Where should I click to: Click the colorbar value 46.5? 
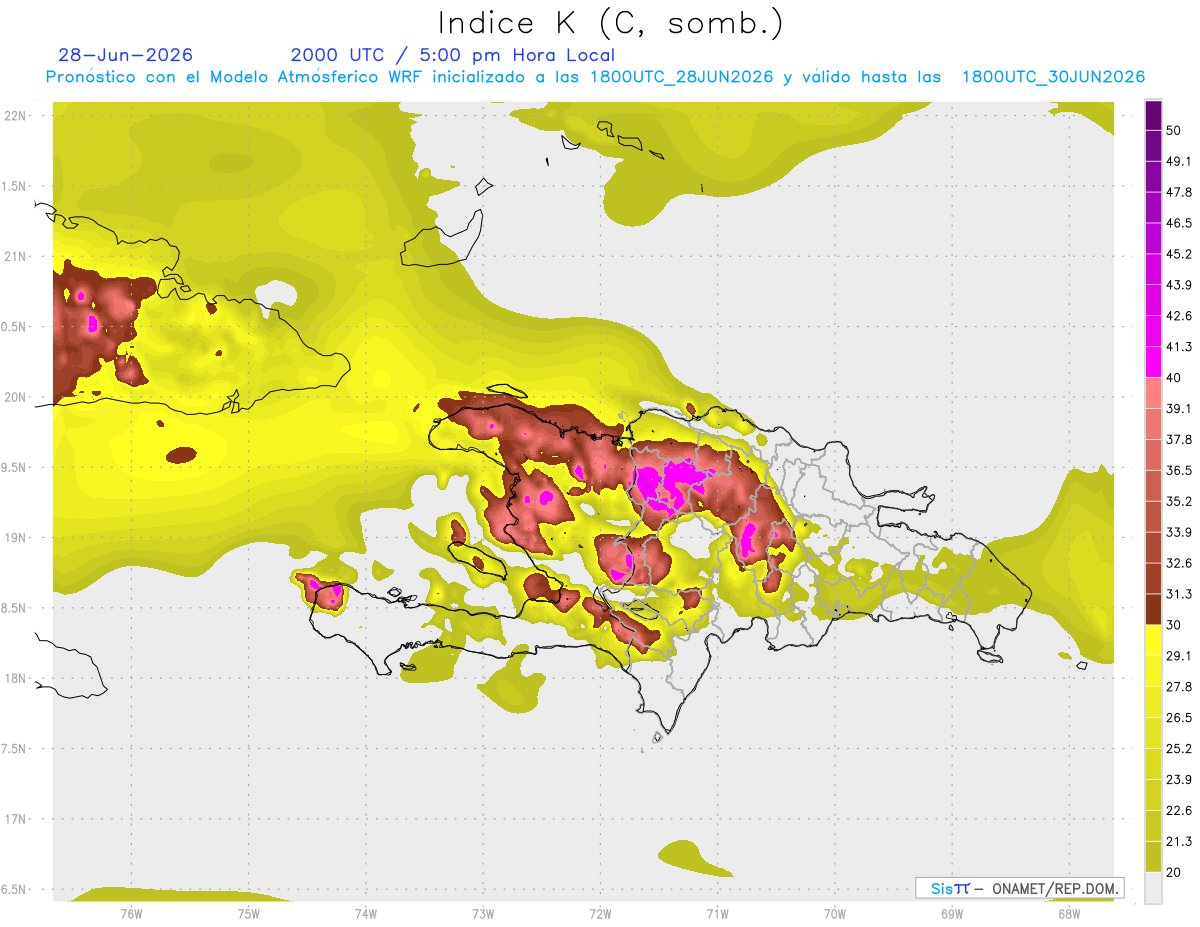click(x=1179, y=224)
